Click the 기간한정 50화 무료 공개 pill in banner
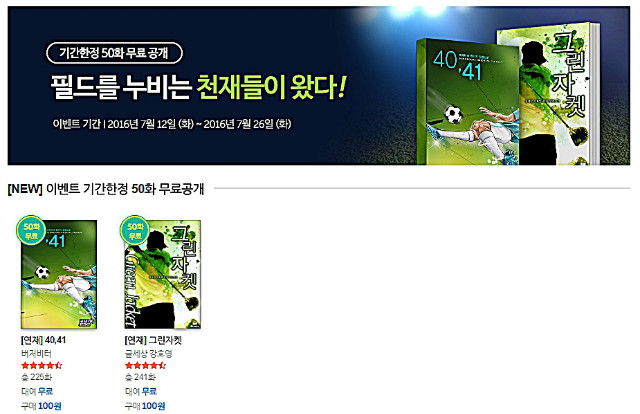Screen dimensions: 640x414 click(114, 53)
